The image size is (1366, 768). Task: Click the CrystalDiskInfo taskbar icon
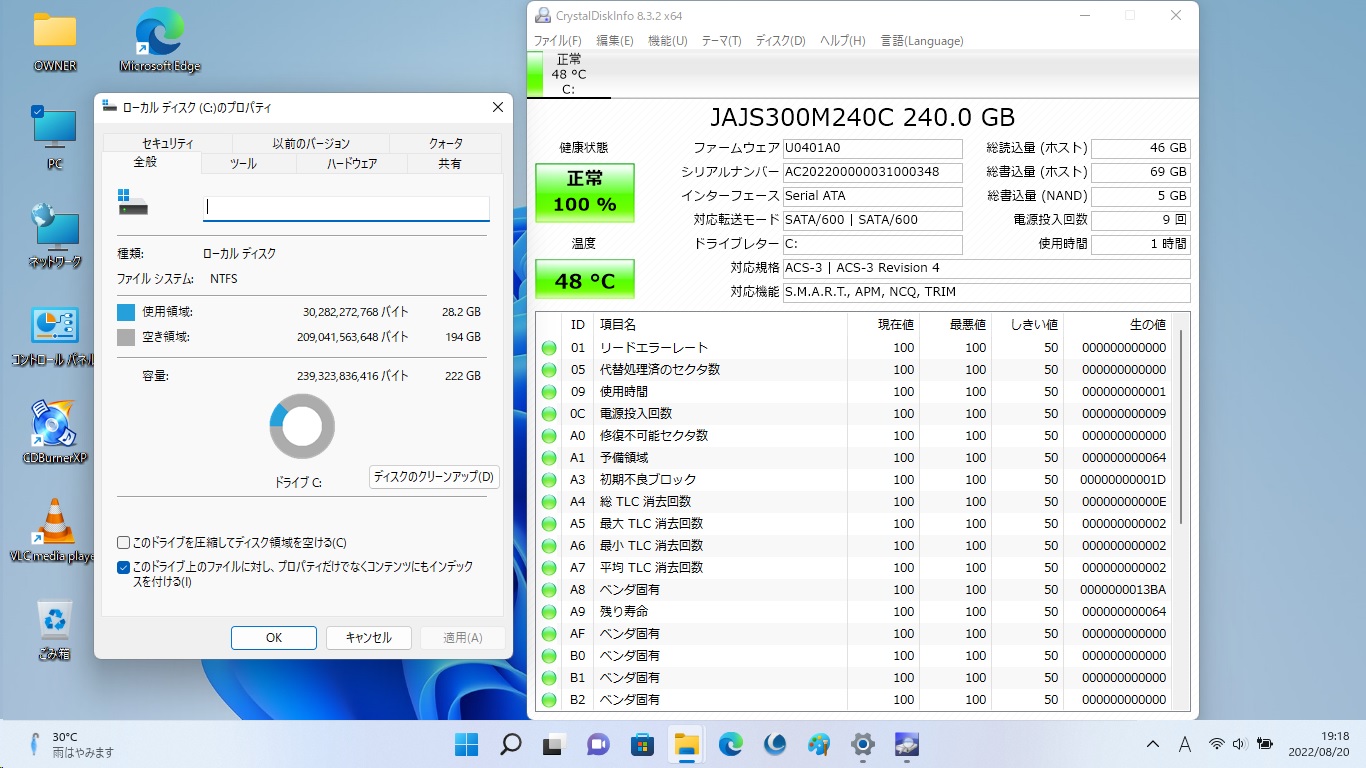pos(906,744)
